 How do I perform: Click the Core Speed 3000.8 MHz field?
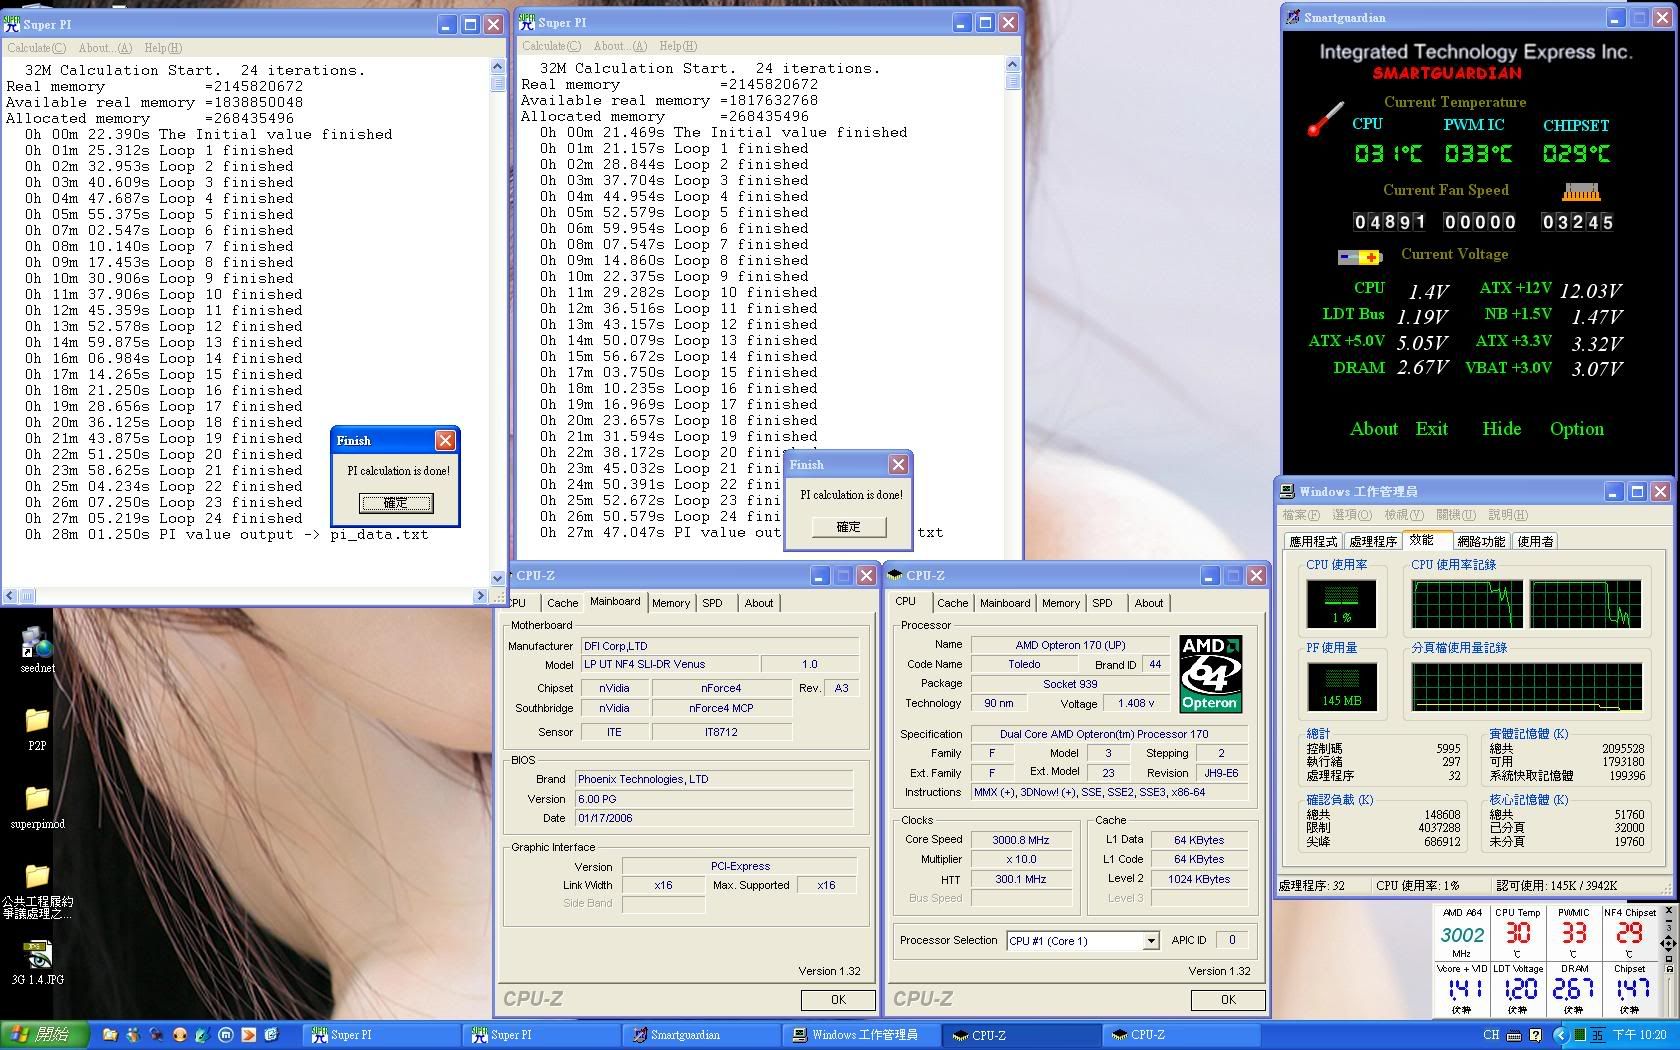[1020, 840]
